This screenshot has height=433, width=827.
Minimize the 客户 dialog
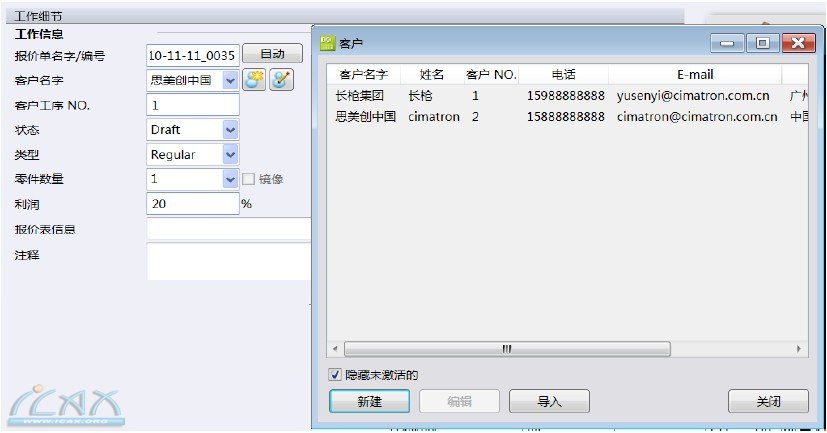[727, 43]
